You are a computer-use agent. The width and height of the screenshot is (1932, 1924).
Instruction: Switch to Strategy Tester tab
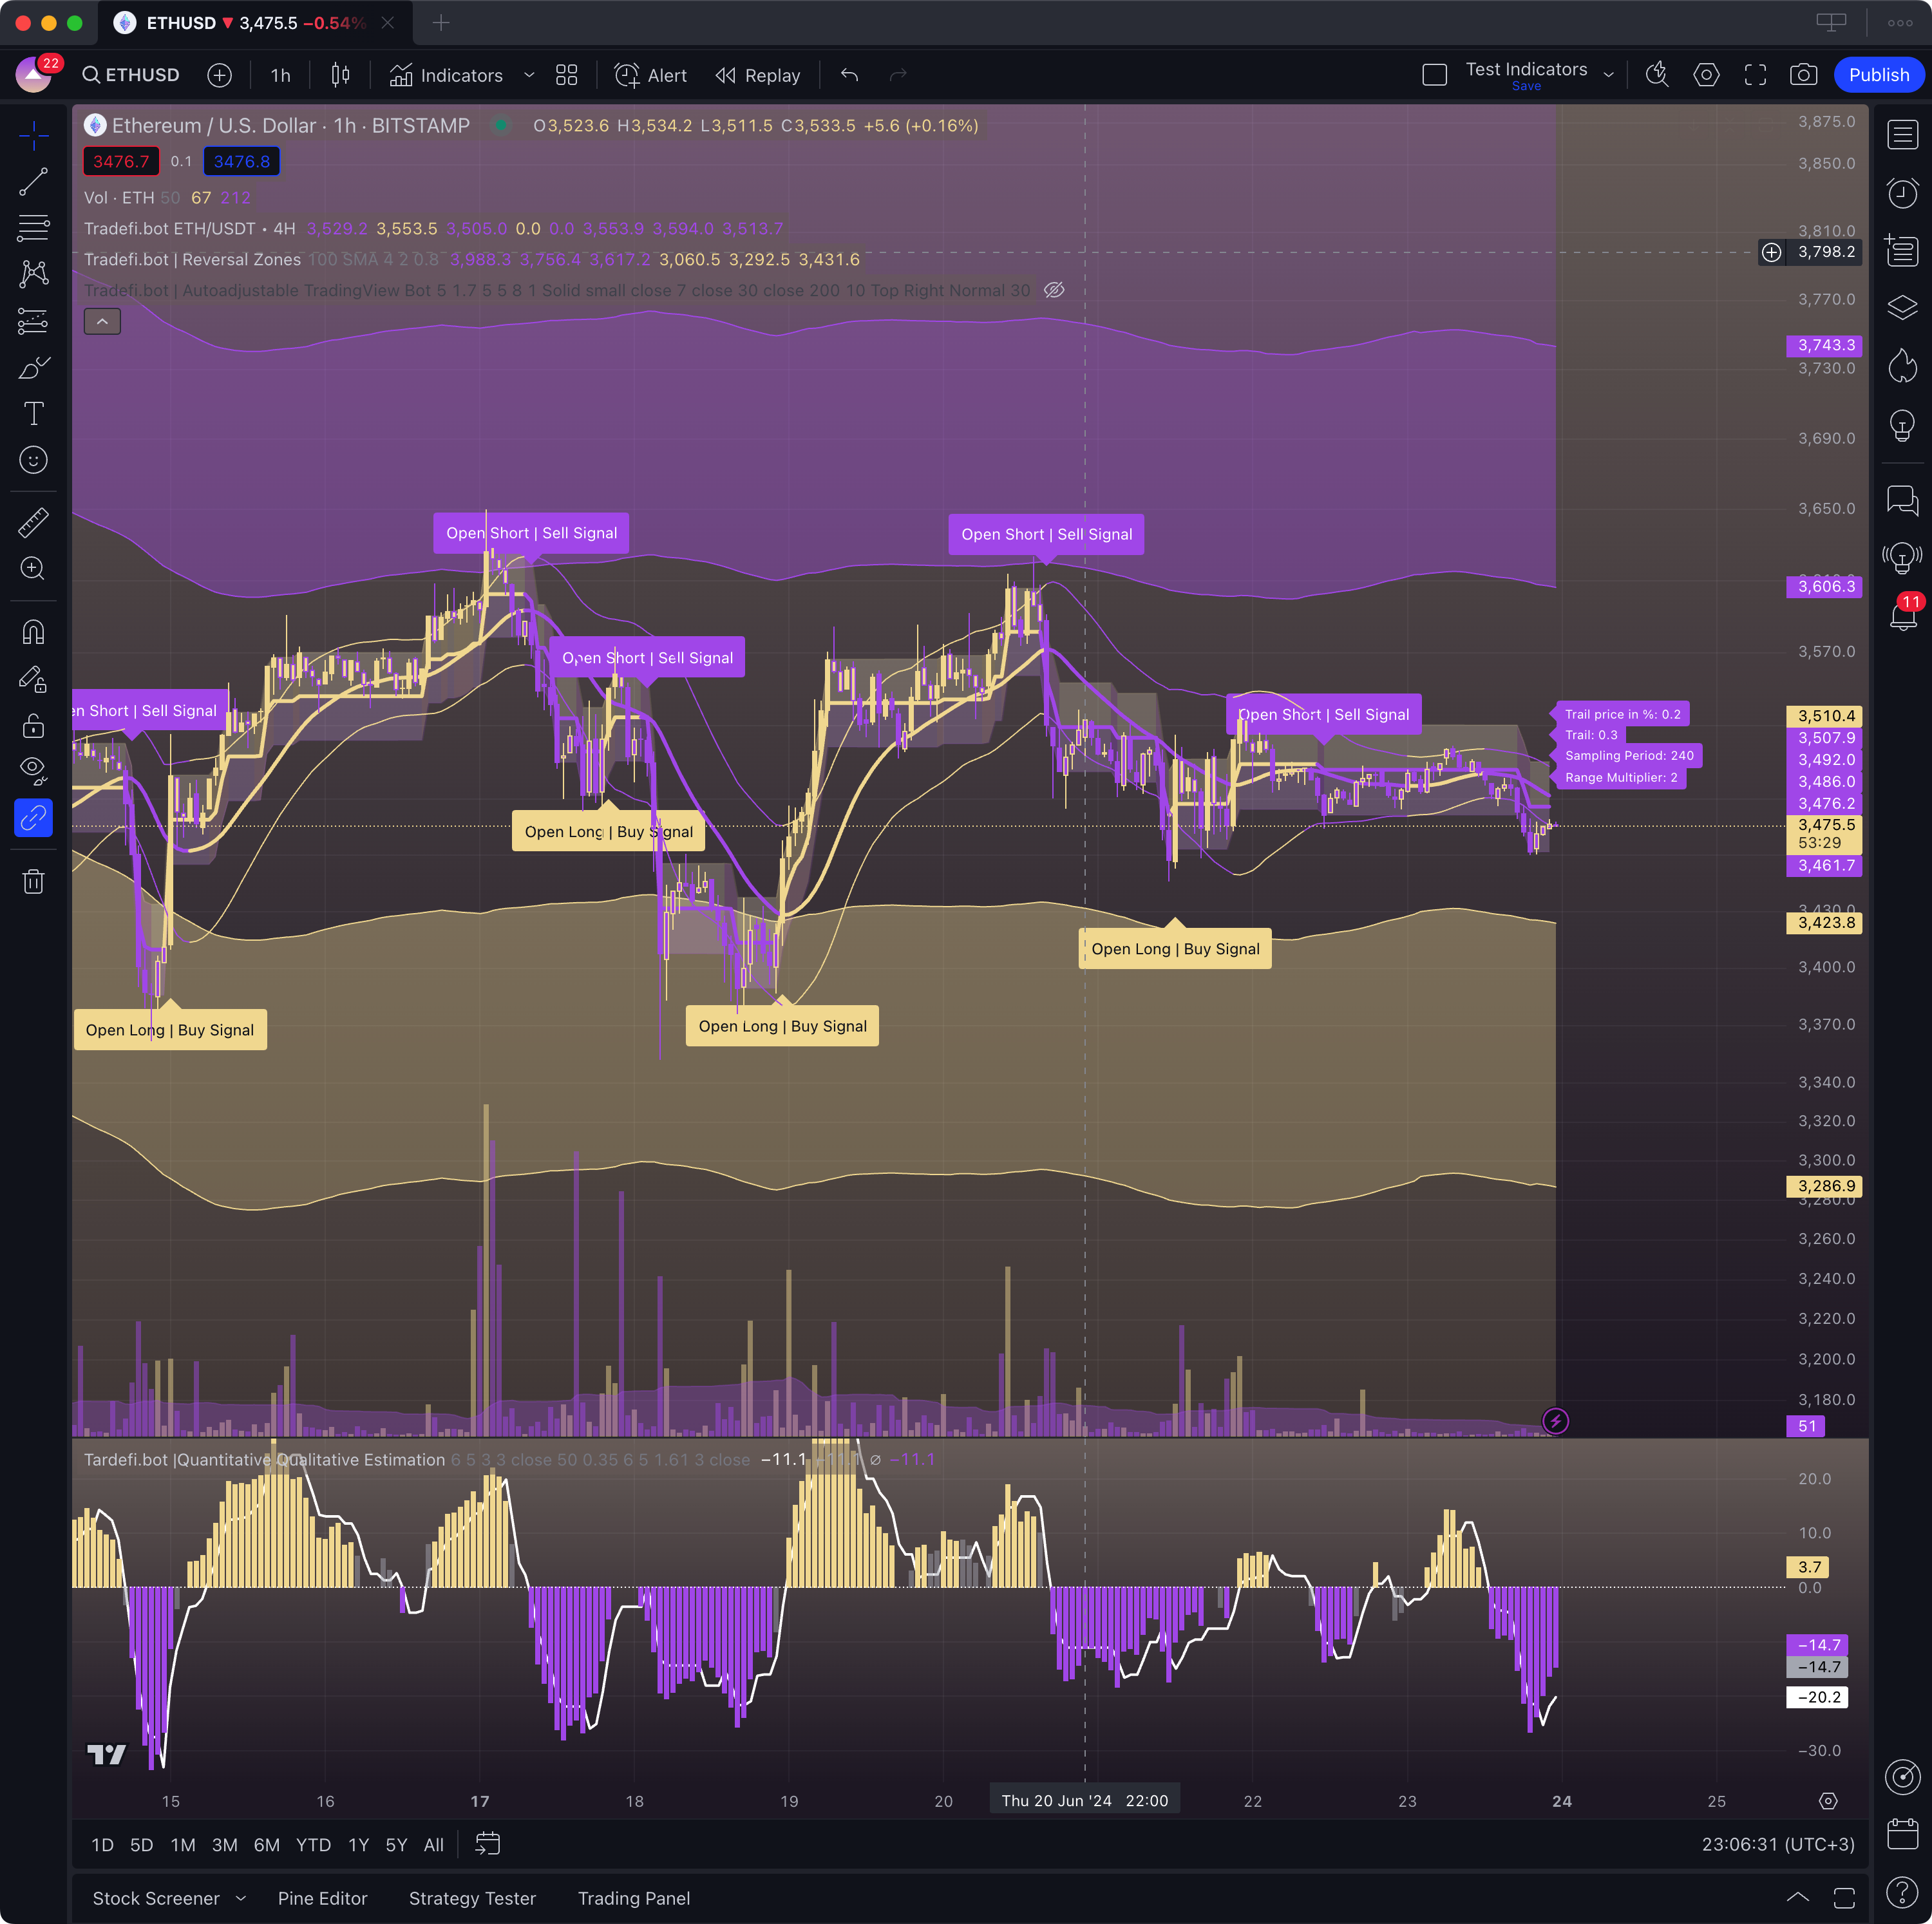coord(472,1898)
